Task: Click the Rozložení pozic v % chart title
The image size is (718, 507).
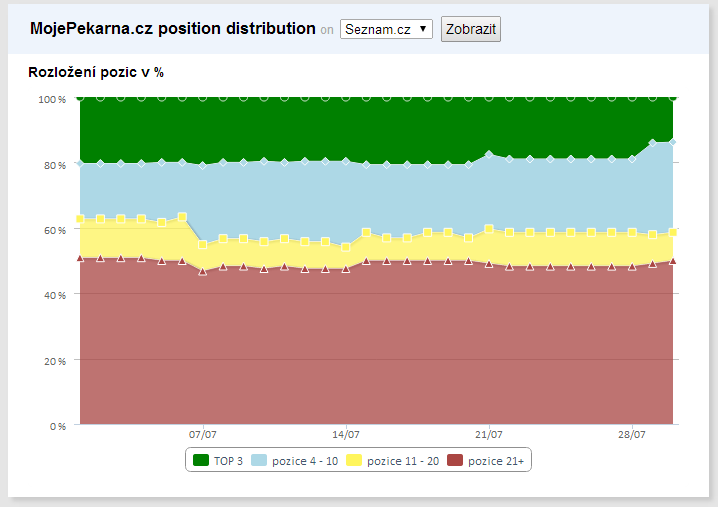Action: tap(96, 72)
